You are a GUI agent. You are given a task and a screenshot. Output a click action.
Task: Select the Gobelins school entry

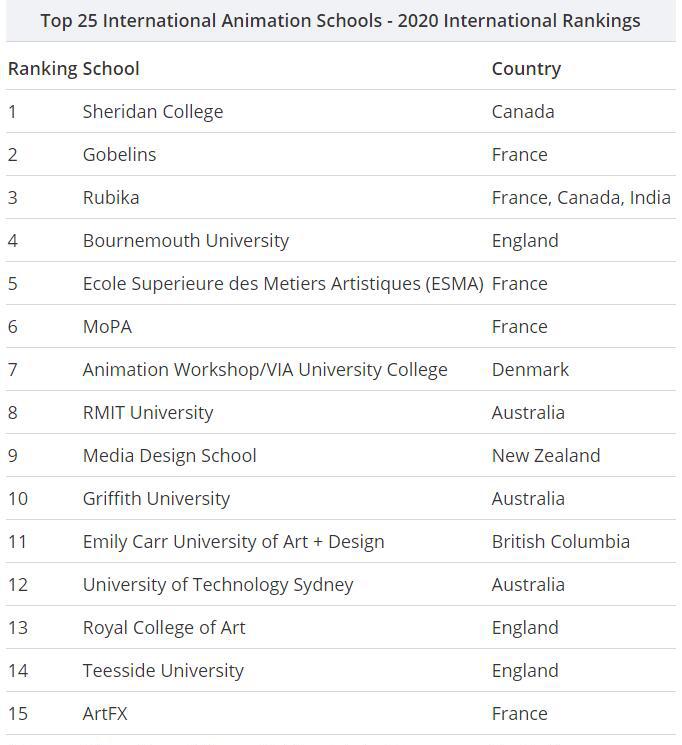pyautogui.click(x=119, y=155)
